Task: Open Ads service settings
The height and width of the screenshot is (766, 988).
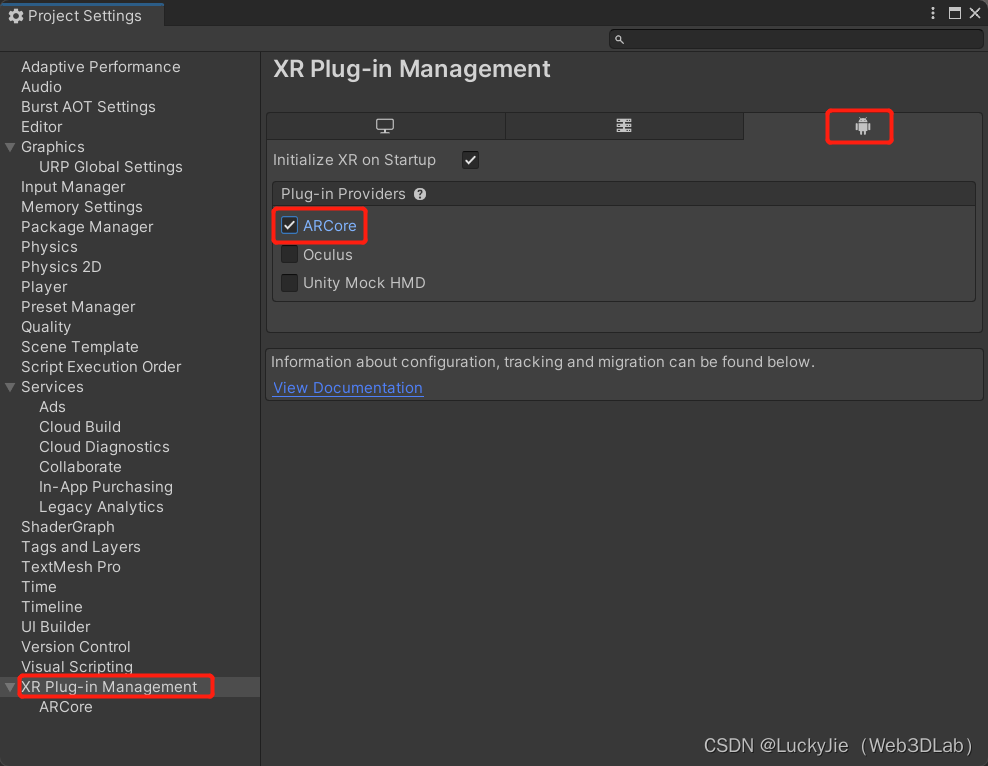Action: point(52,407)
